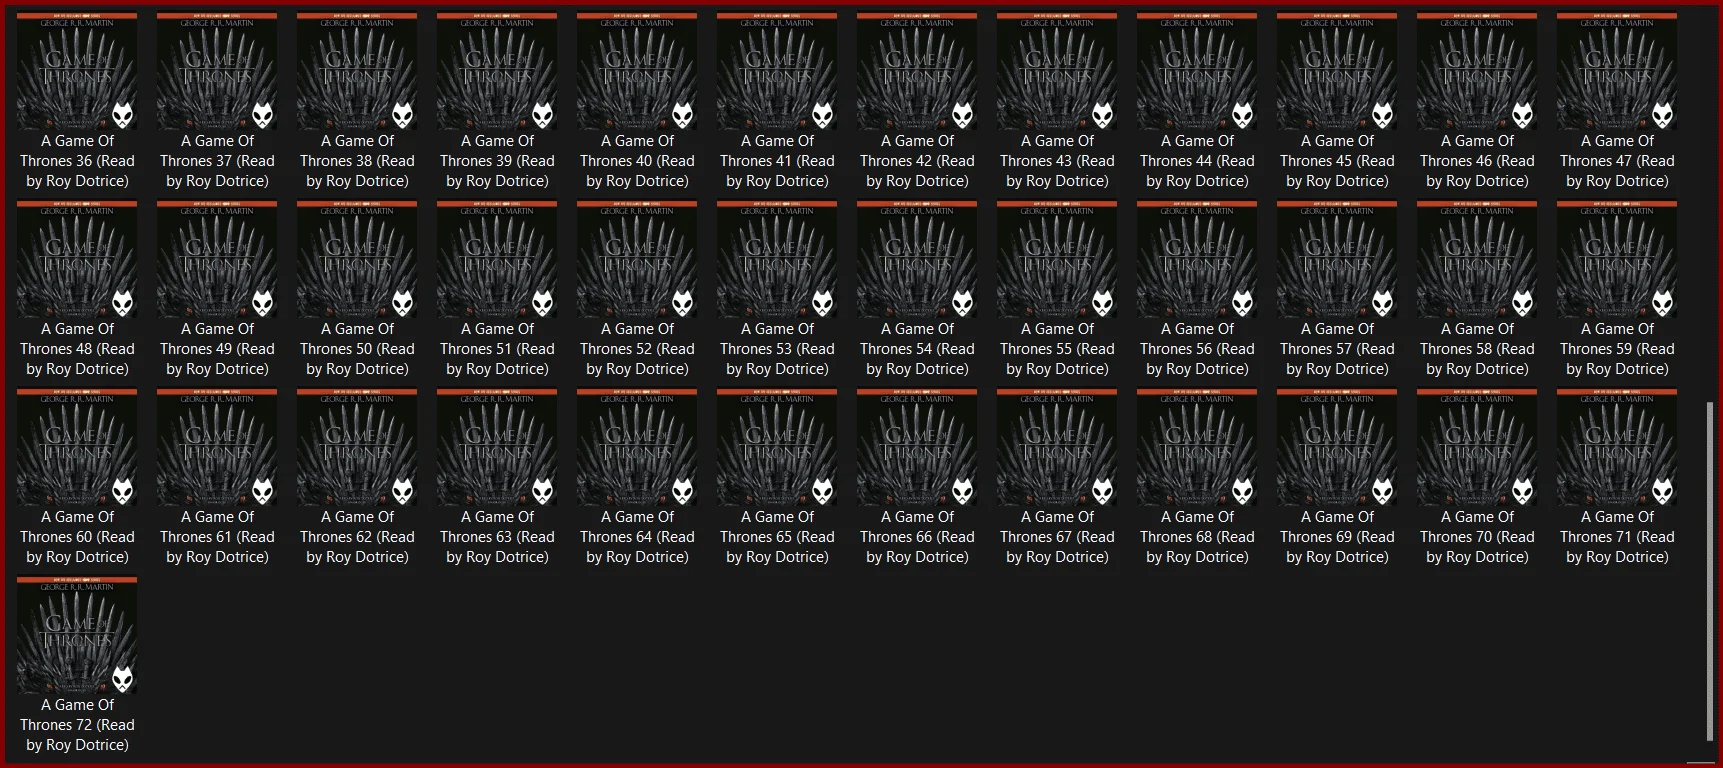The image size is (1723, 768).
Task: Click the file icon for Thrones 41
Action: pos(777,72)
